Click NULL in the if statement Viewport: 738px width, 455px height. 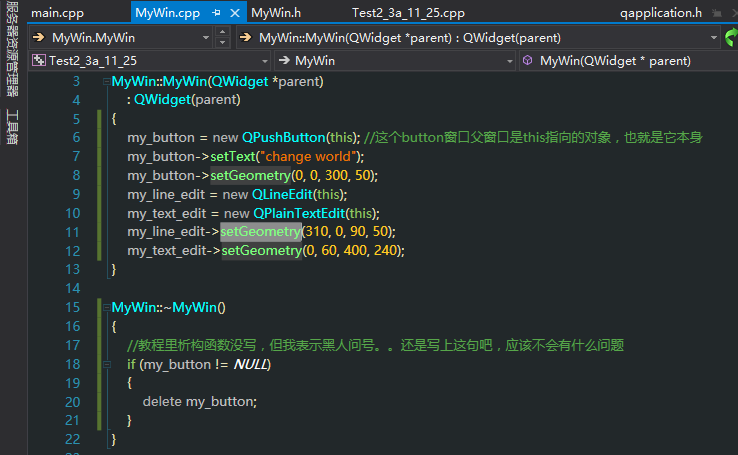click(x=250, y=364)
